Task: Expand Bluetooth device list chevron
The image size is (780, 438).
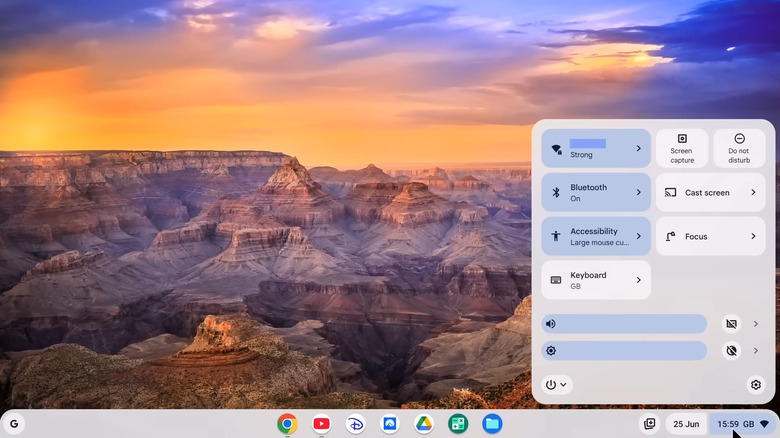Action: (639, 192)
